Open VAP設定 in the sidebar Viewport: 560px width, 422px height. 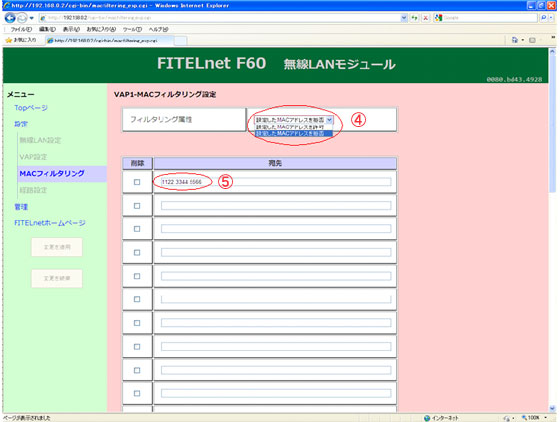pos(33,157)
